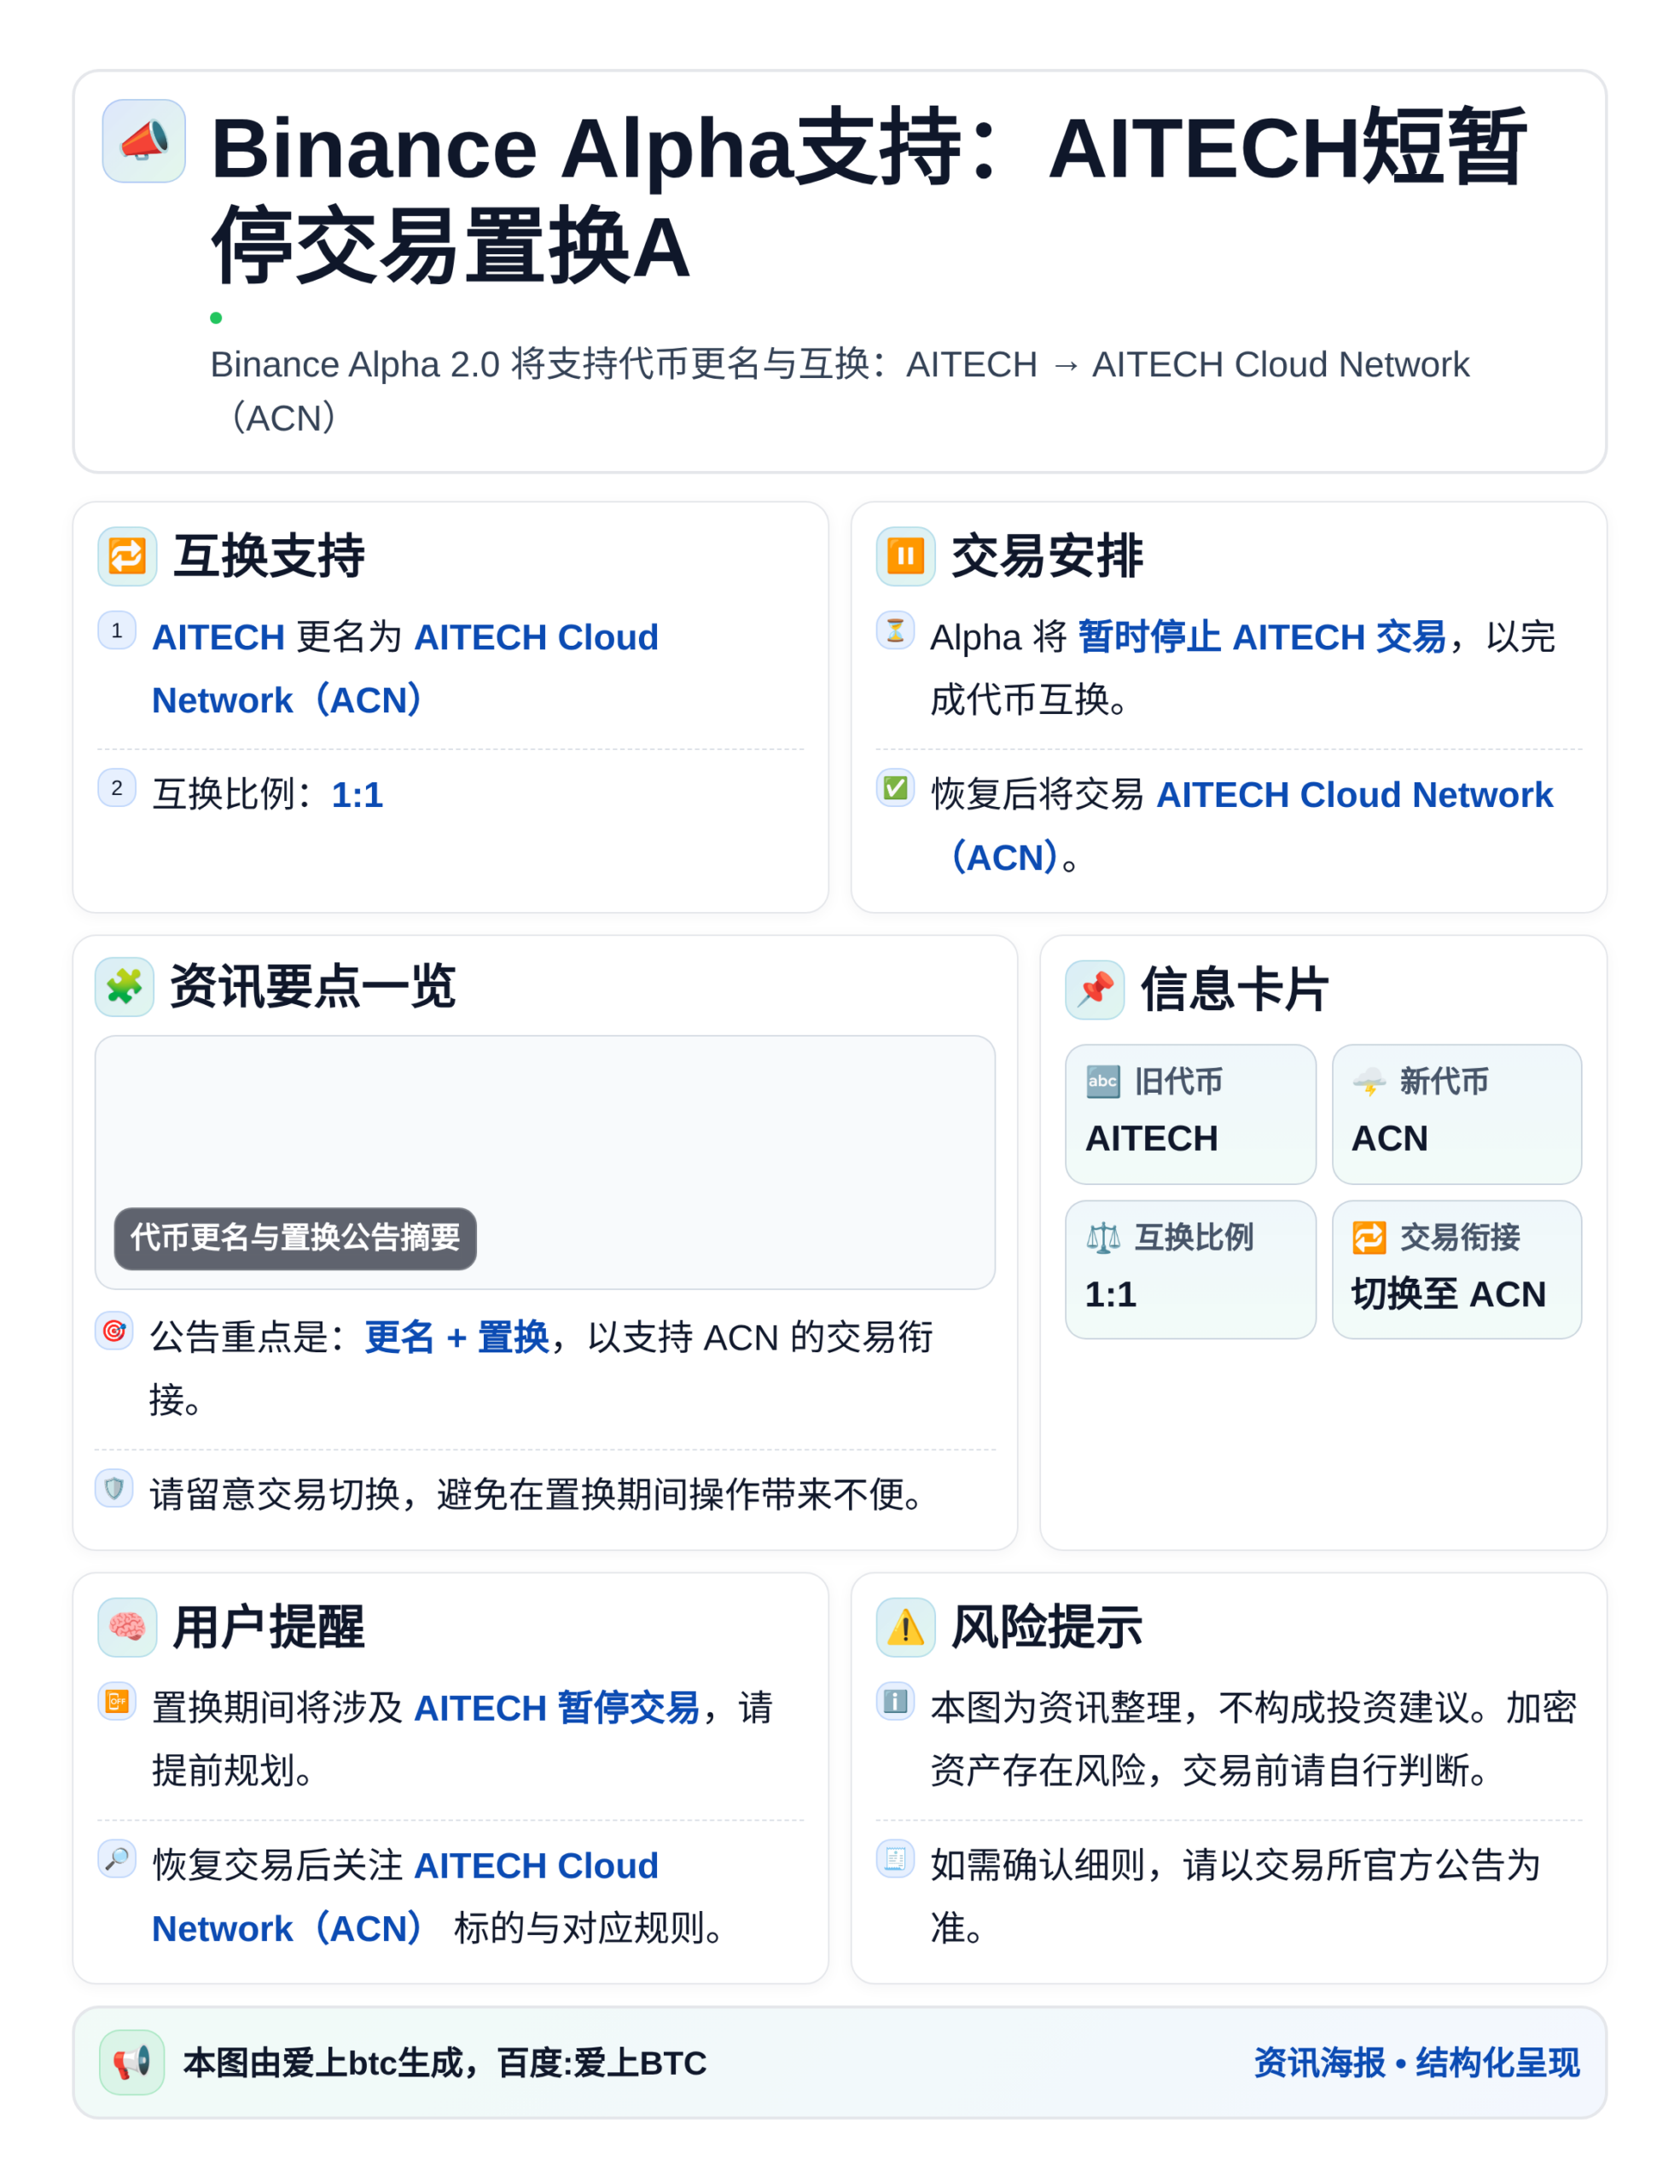Click the green status dot under the title
The width and height of the screenshot is (1680, 2184).
216,318
